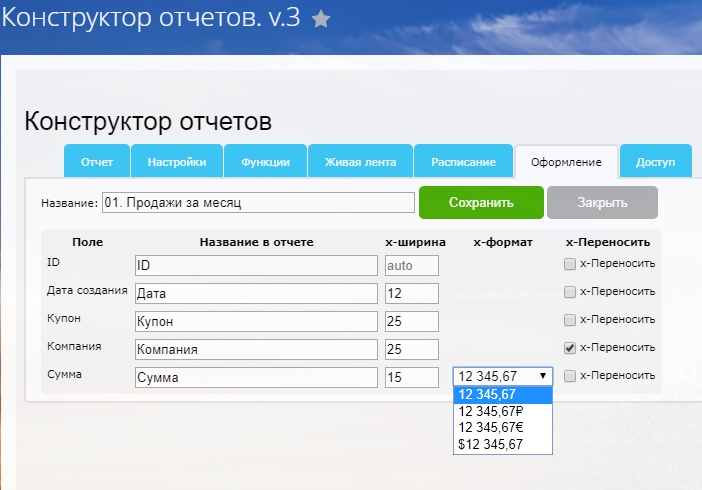Image resolution: width=702 pixels, height=490 pixels.
Task: Click the gray Закрыть button
Action: point(602,202)
